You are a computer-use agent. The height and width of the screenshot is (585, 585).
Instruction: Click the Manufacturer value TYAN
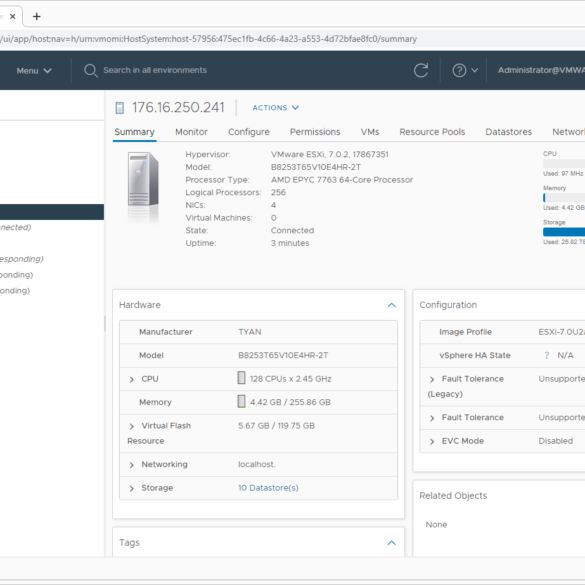coord(250,332)
